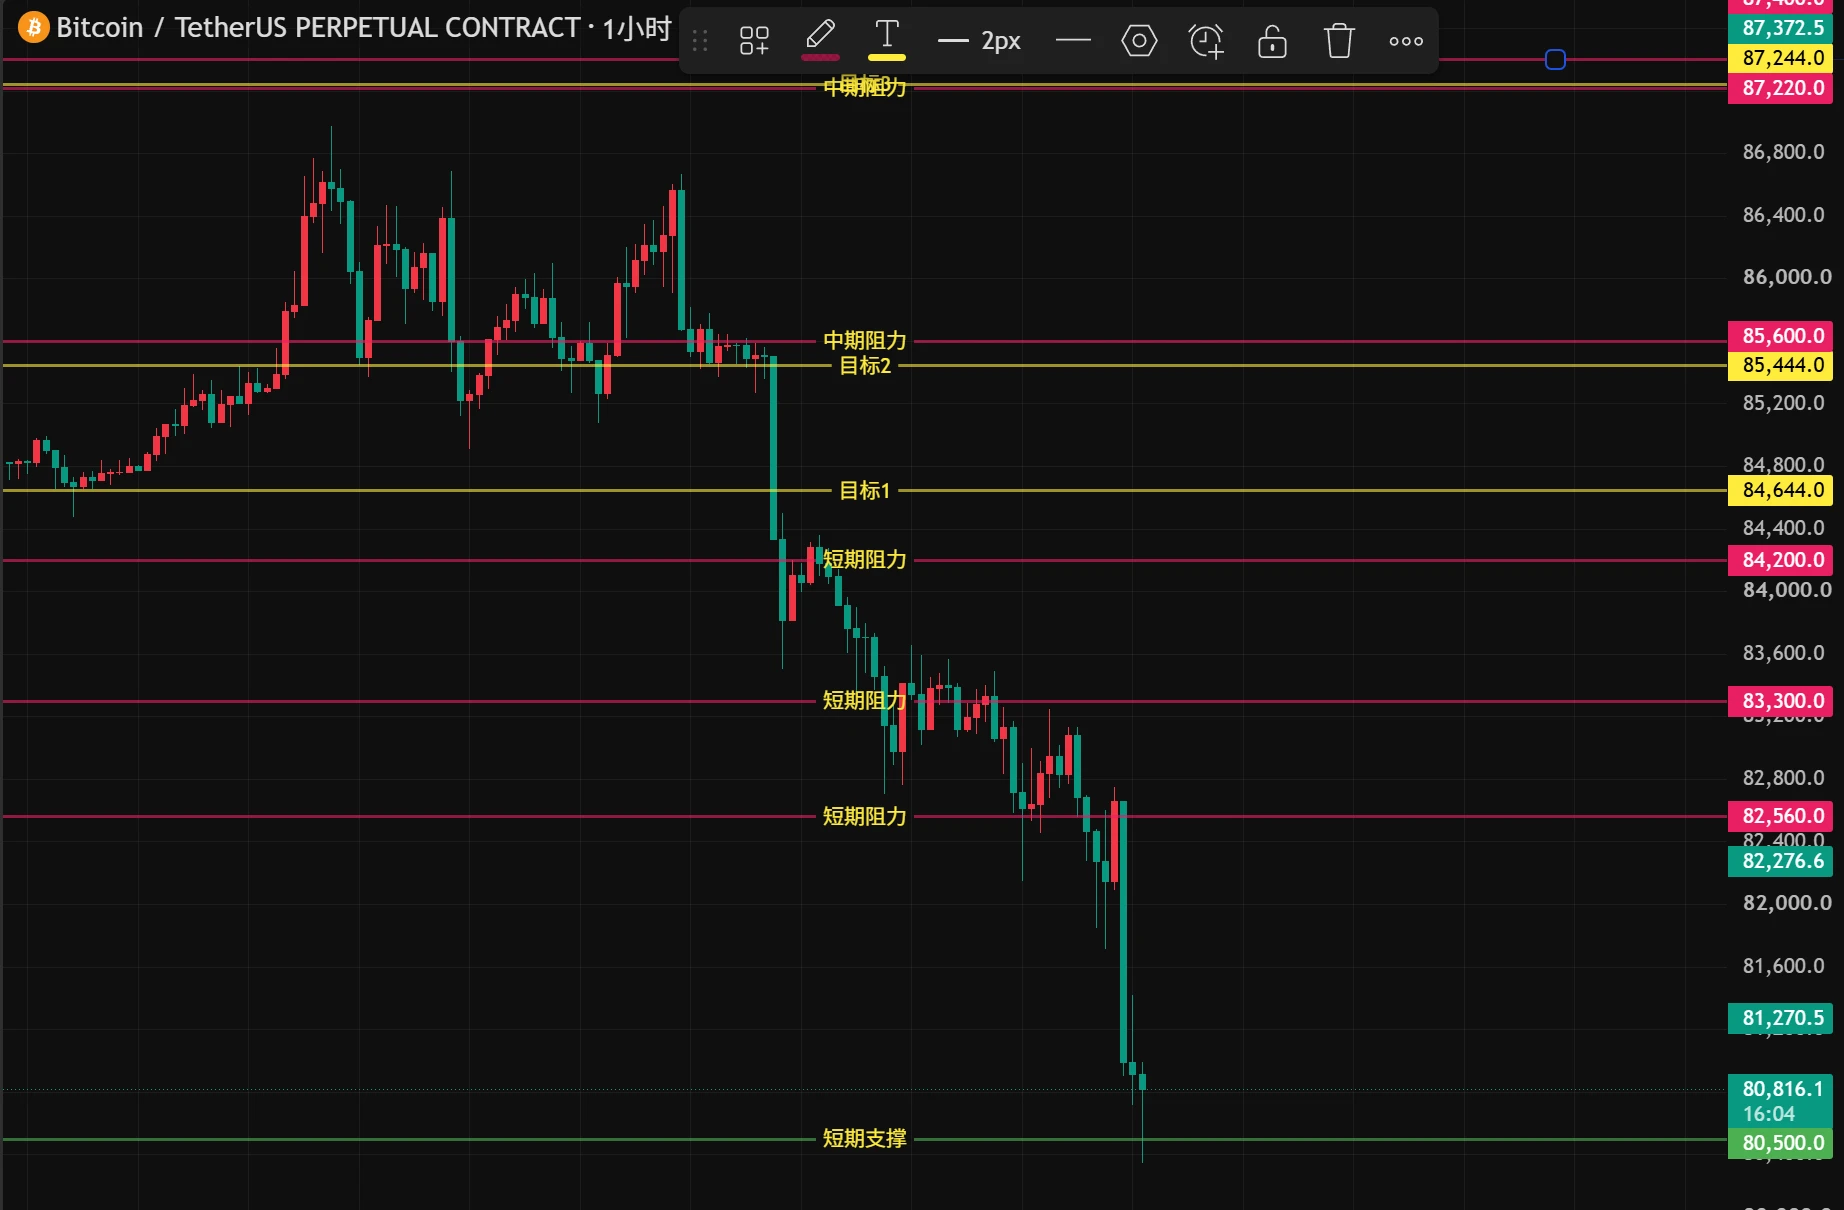
Task: Click the 87,220.0 red price tag
Action: [x=1781, y=88]
